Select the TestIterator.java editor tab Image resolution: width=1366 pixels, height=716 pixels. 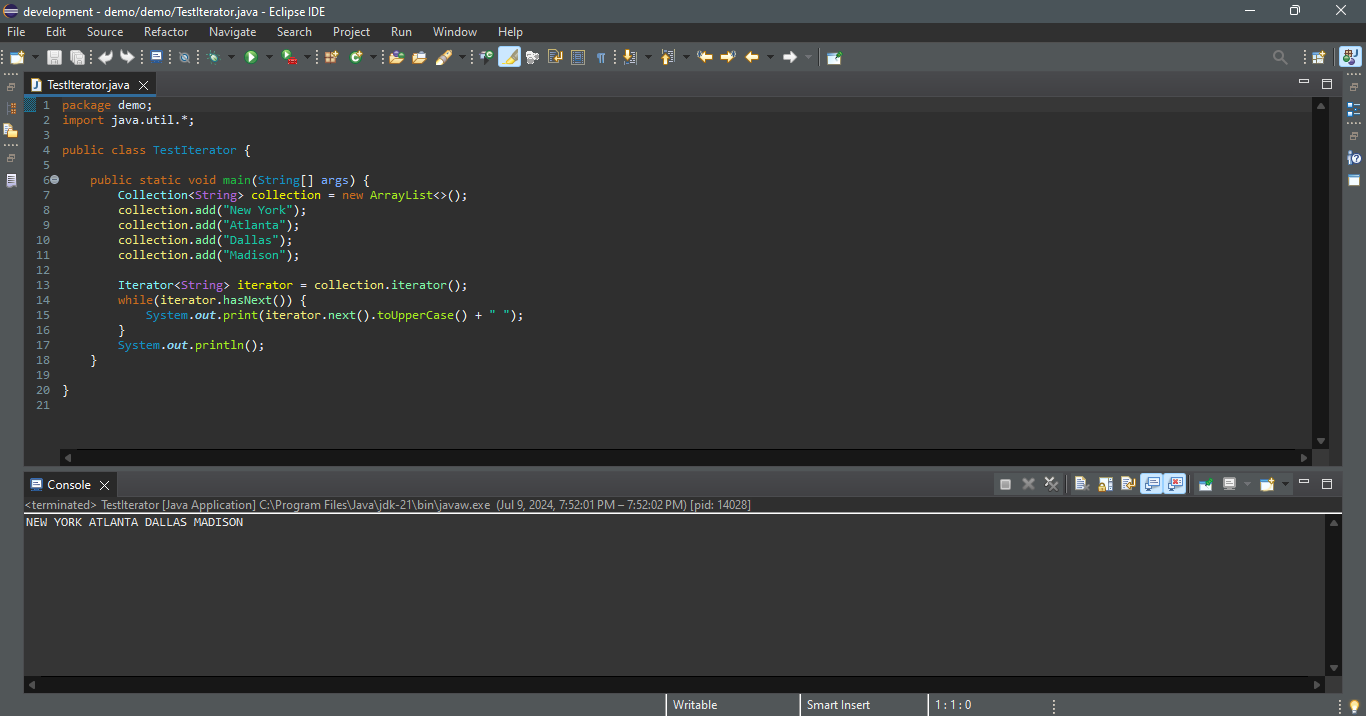88,85
